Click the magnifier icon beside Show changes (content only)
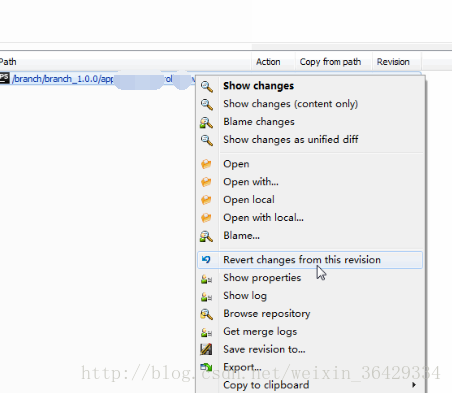 click(x=206, y=104)
